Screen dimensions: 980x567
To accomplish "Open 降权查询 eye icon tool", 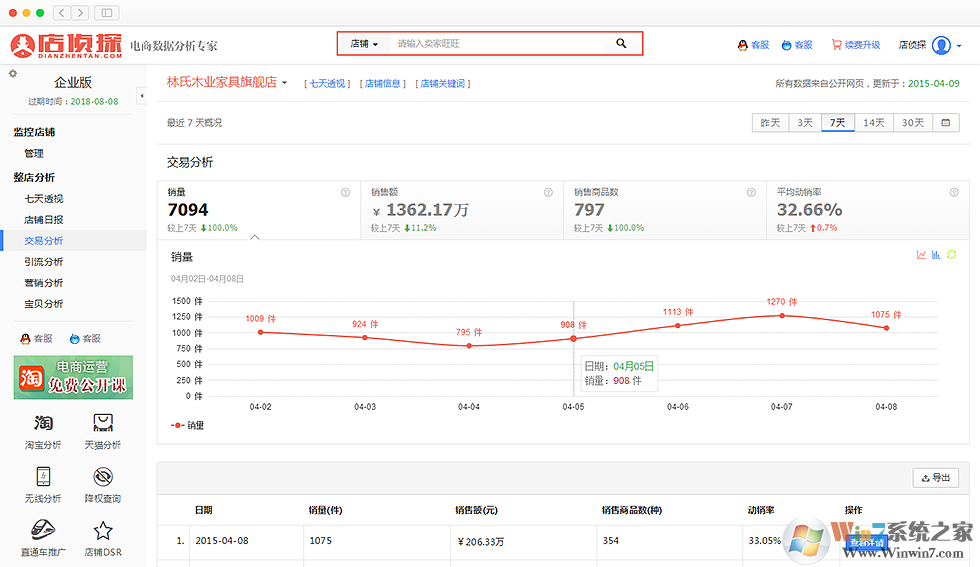I will point(102,483).
